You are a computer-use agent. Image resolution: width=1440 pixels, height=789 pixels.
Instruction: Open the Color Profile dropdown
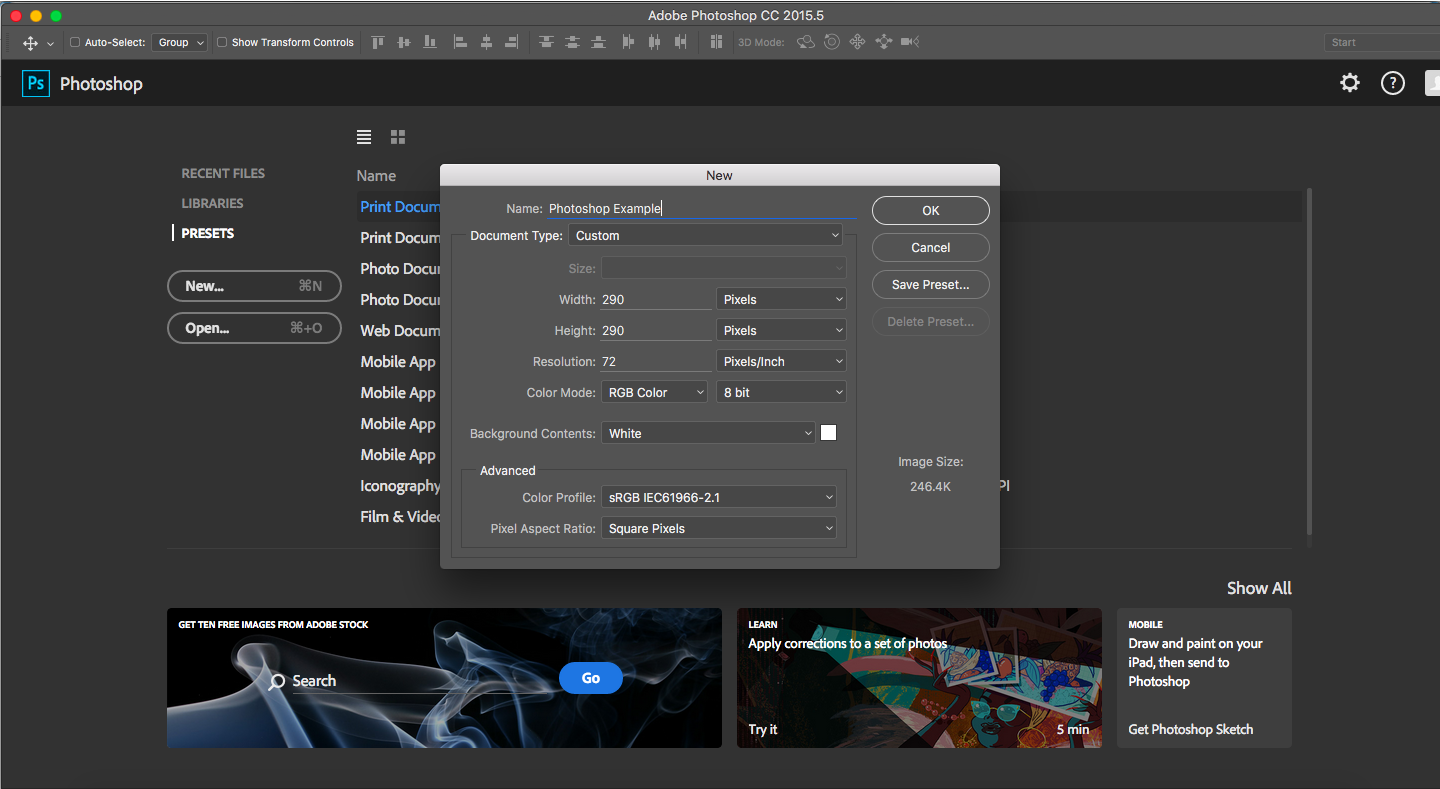click(x=719, y=497)
